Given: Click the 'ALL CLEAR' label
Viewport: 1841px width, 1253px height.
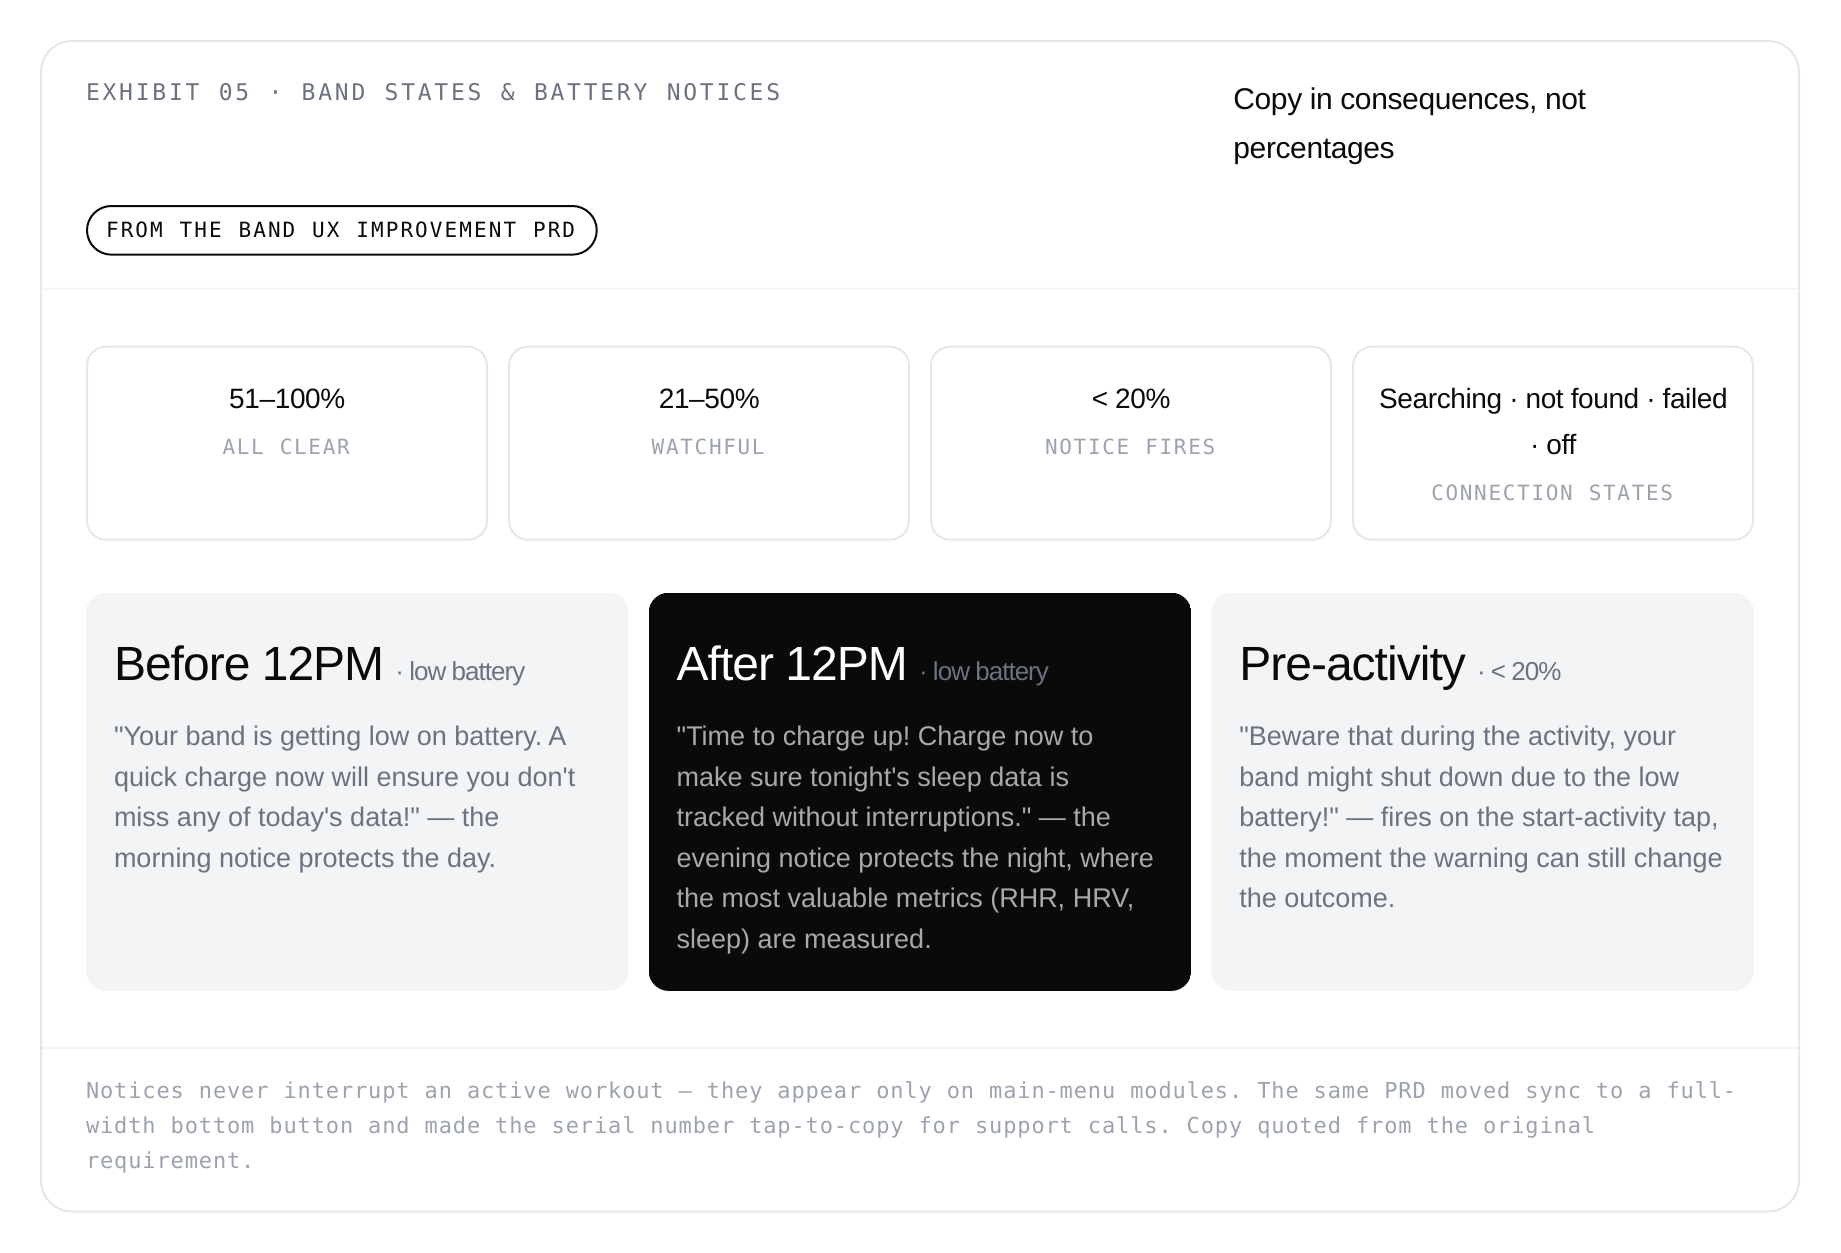Looking at the screenshot, I should [287, 447].
